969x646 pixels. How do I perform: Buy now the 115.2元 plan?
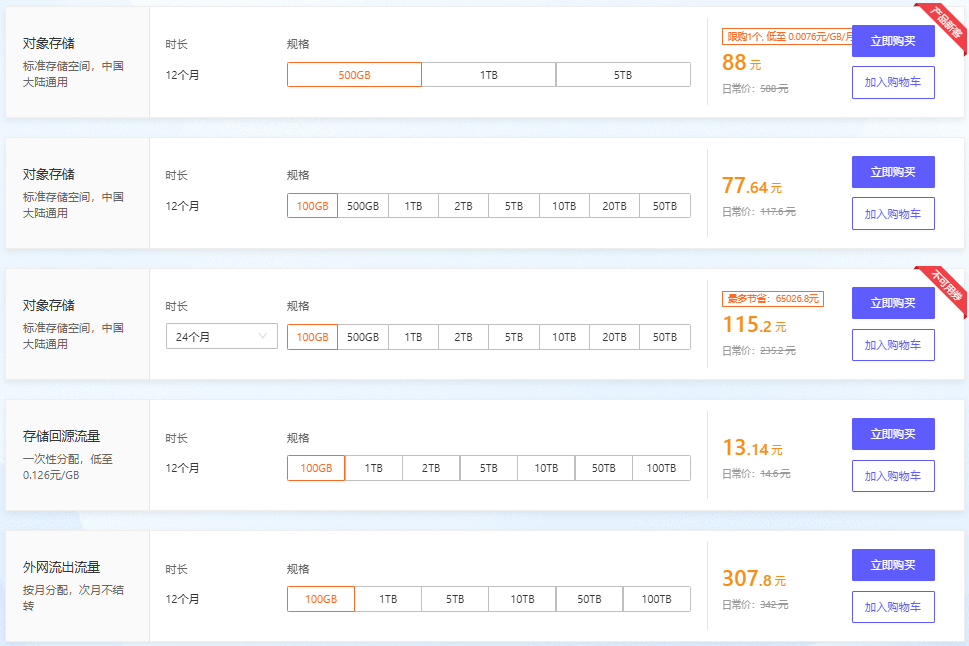pyautogui.click(x=893, y=303)
